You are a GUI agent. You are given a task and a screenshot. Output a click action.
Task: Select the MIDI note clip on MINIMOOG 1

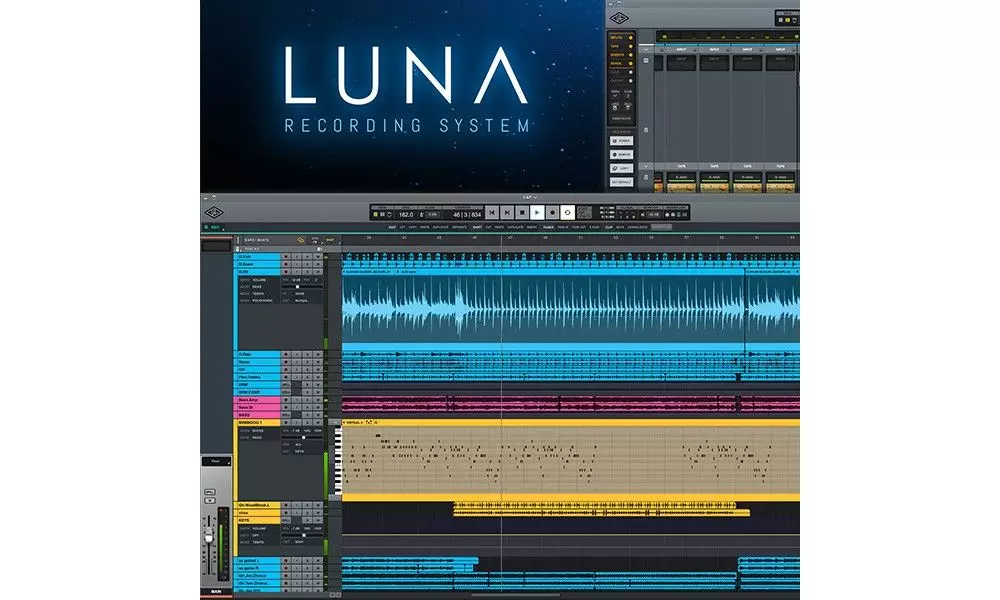[x=571, y=461]
